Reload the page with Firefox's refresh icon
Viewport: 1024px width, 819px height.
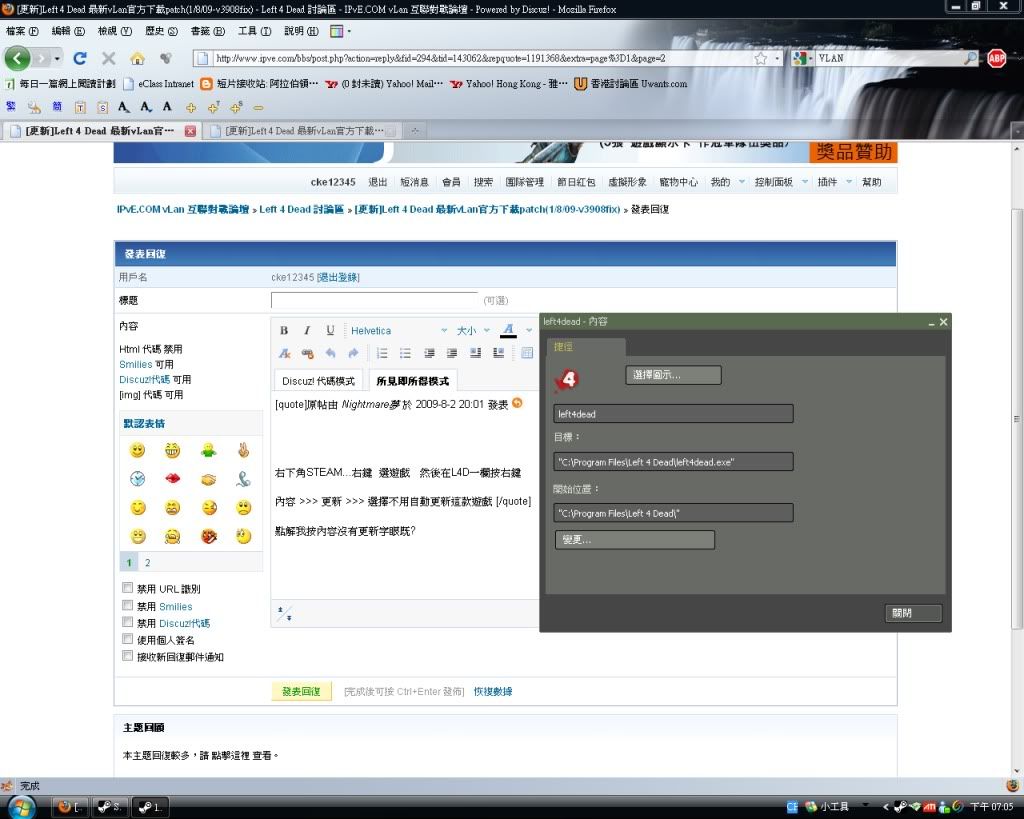(x=80, y=58)
